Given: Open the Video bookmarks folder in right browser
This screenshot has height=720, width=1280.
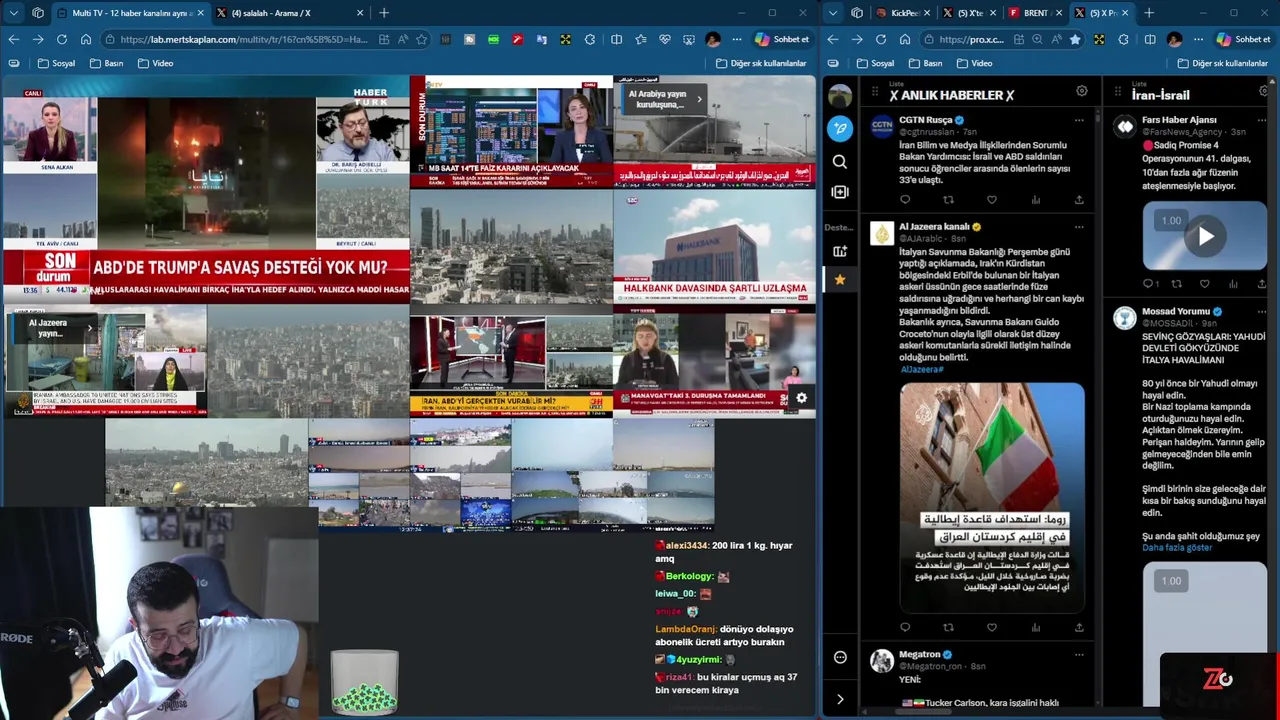Looking at the screenshot, I should pyautogui.click(x=975, y=63).
